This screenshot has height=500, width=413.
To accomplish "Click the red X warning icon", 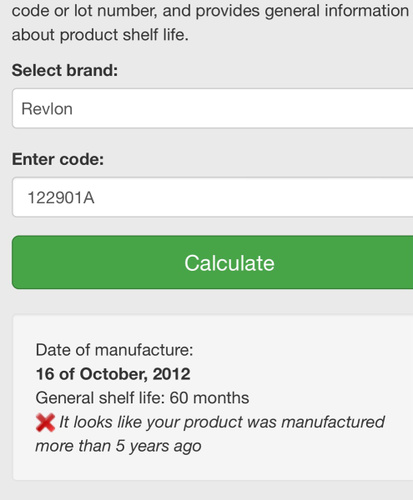I will 45,423.
